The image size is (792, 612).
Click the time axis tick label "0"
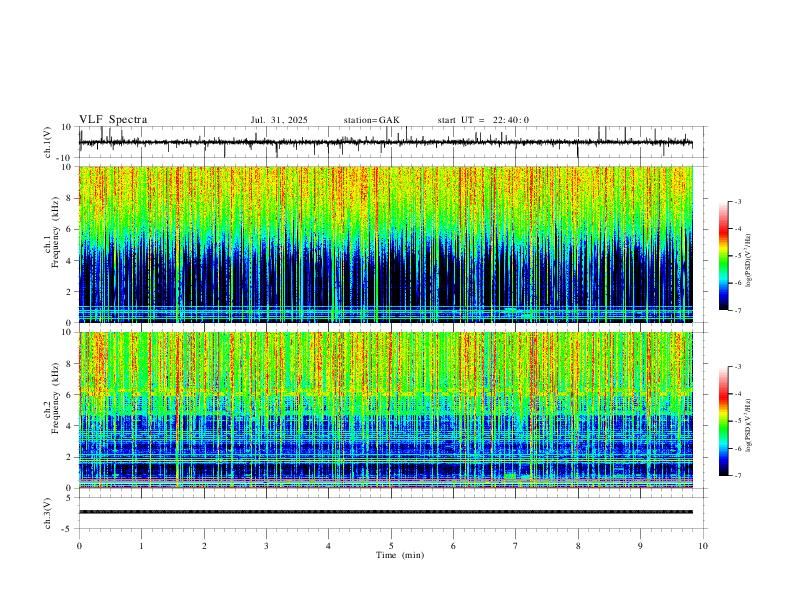[79, 546]
